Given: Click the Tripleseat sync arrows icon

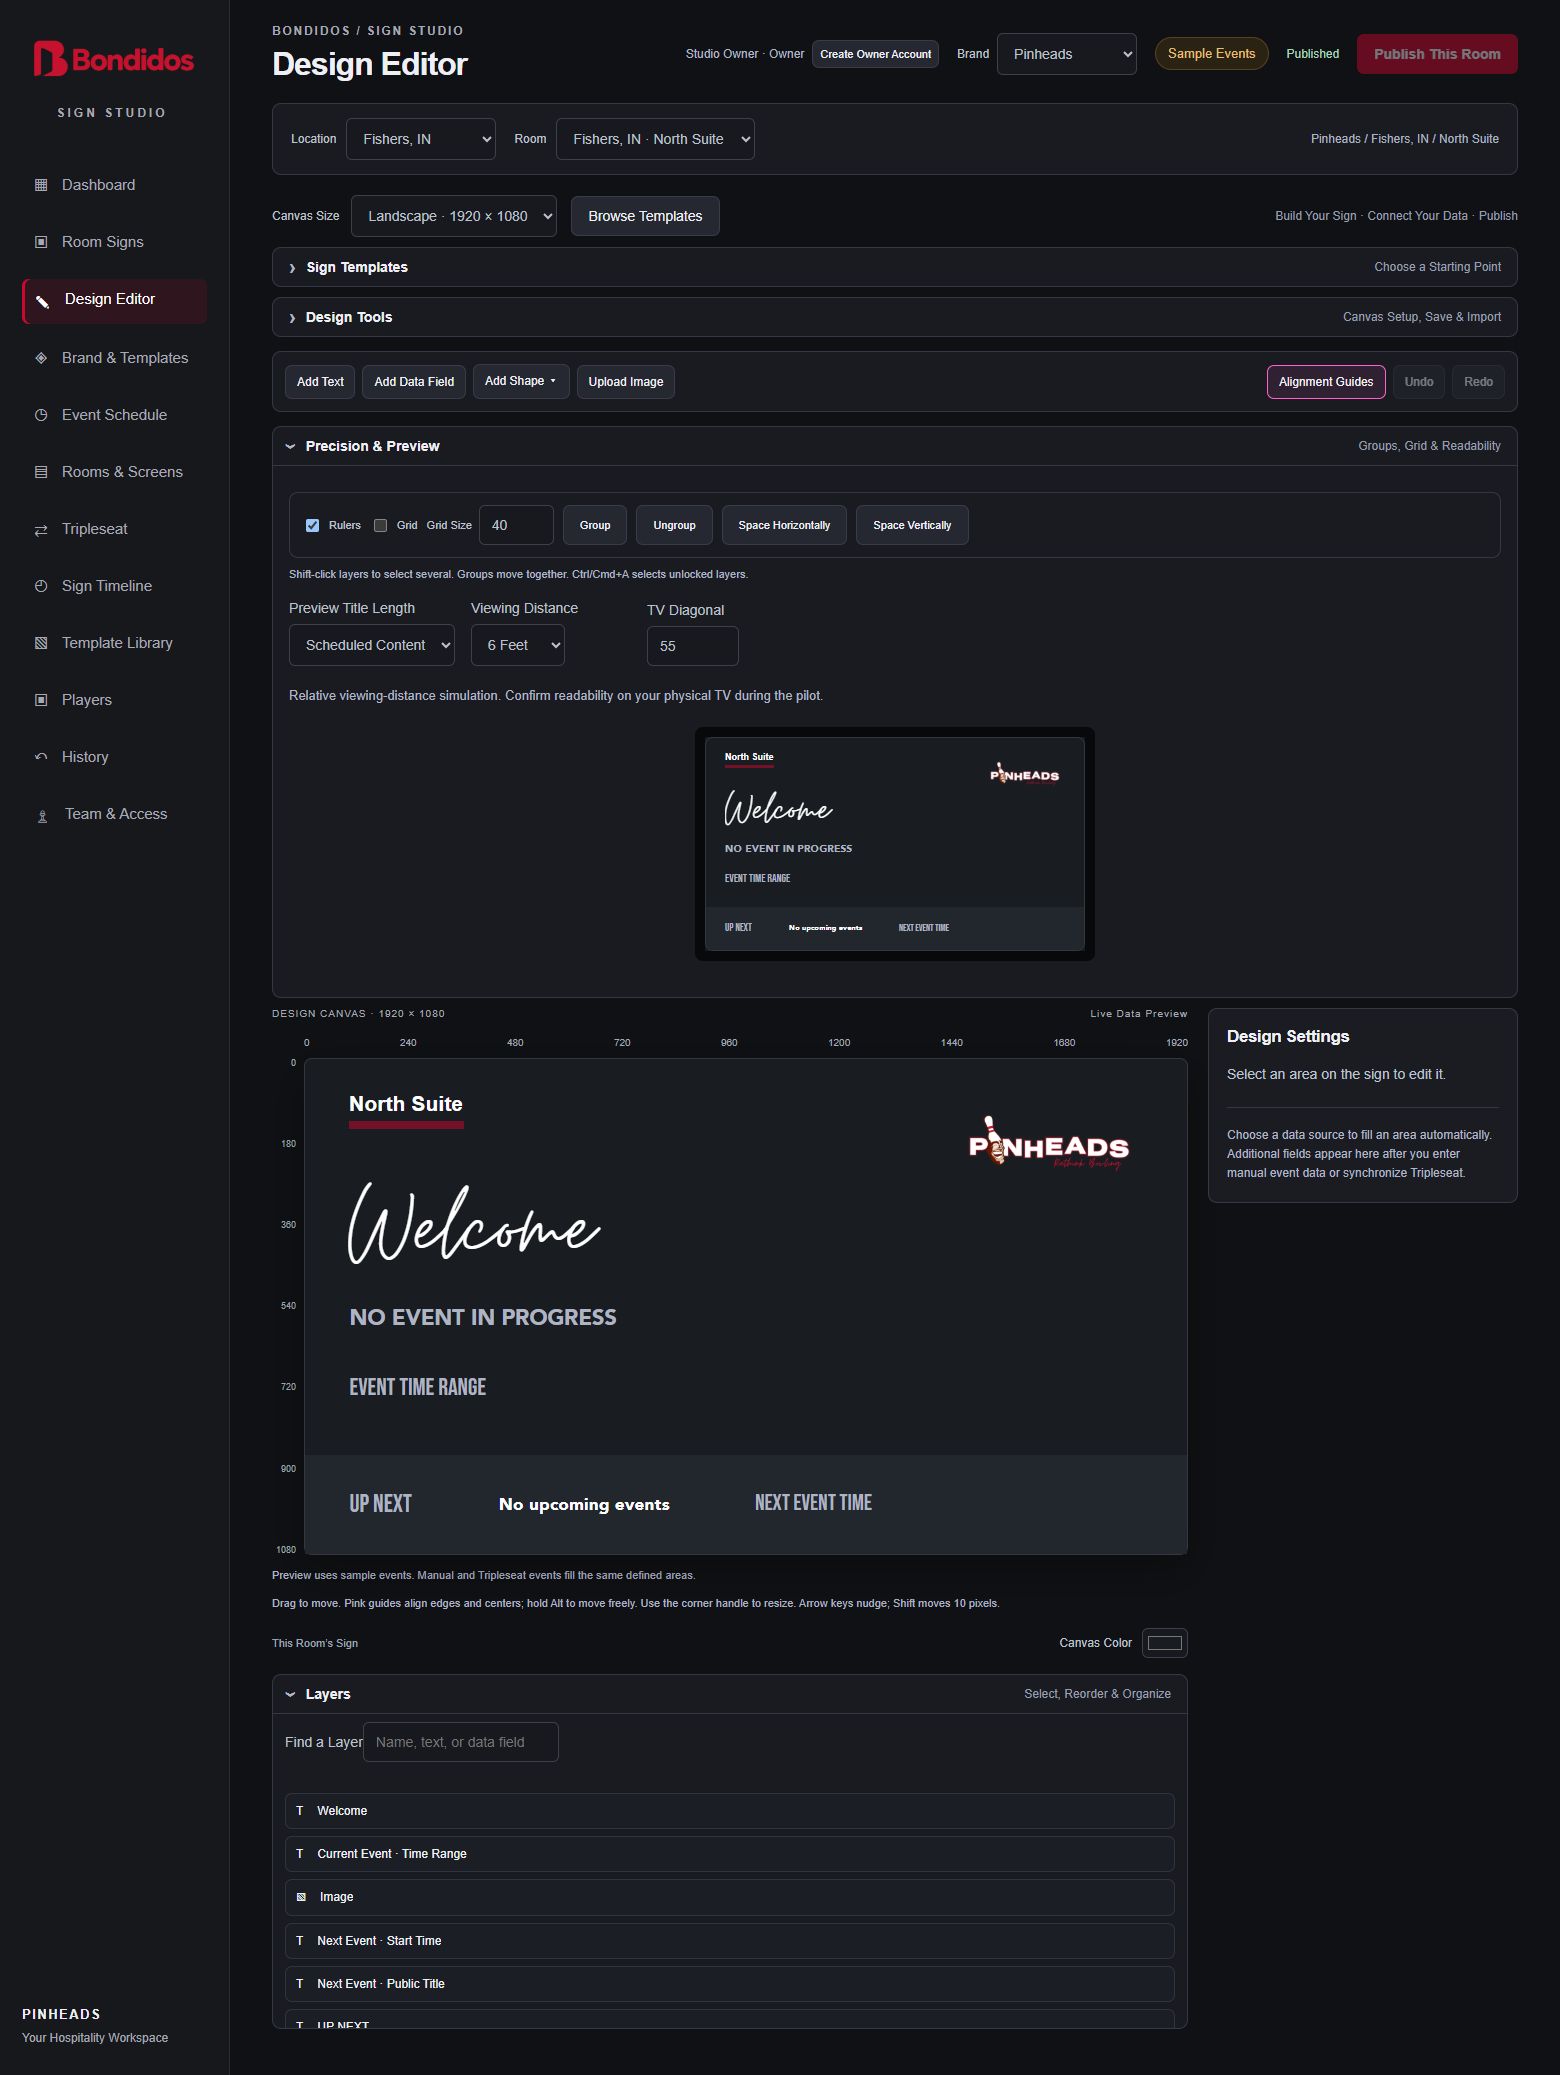Looking at the screenshot, I should click(x=41, y=530).
